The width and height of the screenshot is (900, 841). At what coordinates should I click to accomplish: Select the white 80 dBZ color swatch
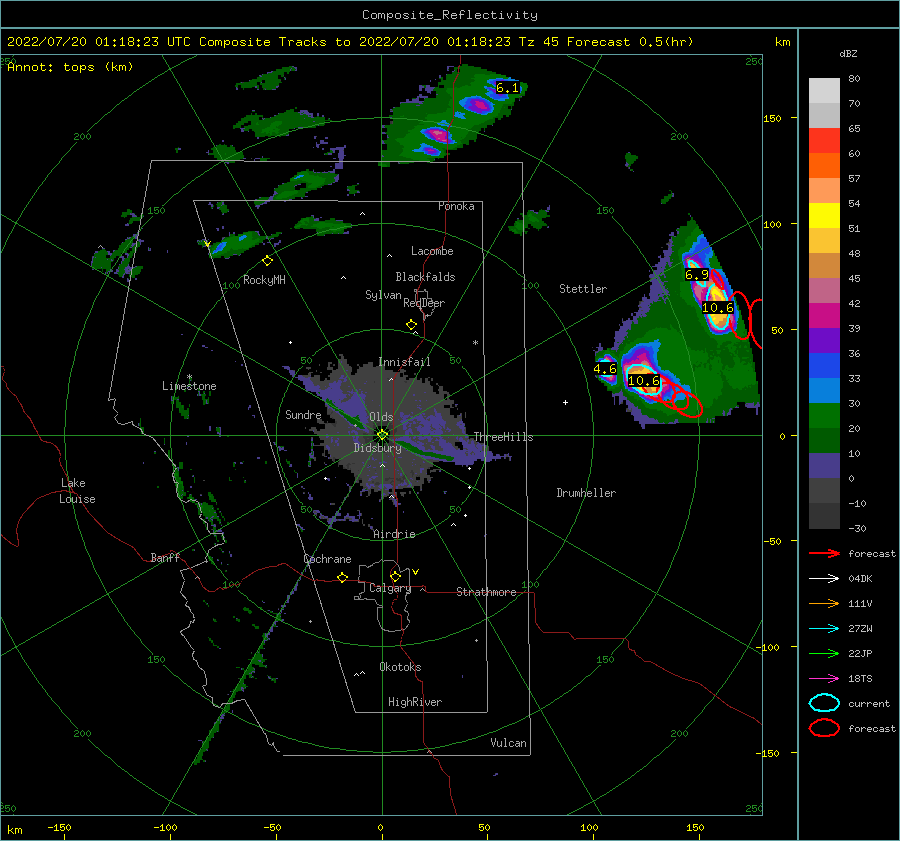tap(824, 91)
